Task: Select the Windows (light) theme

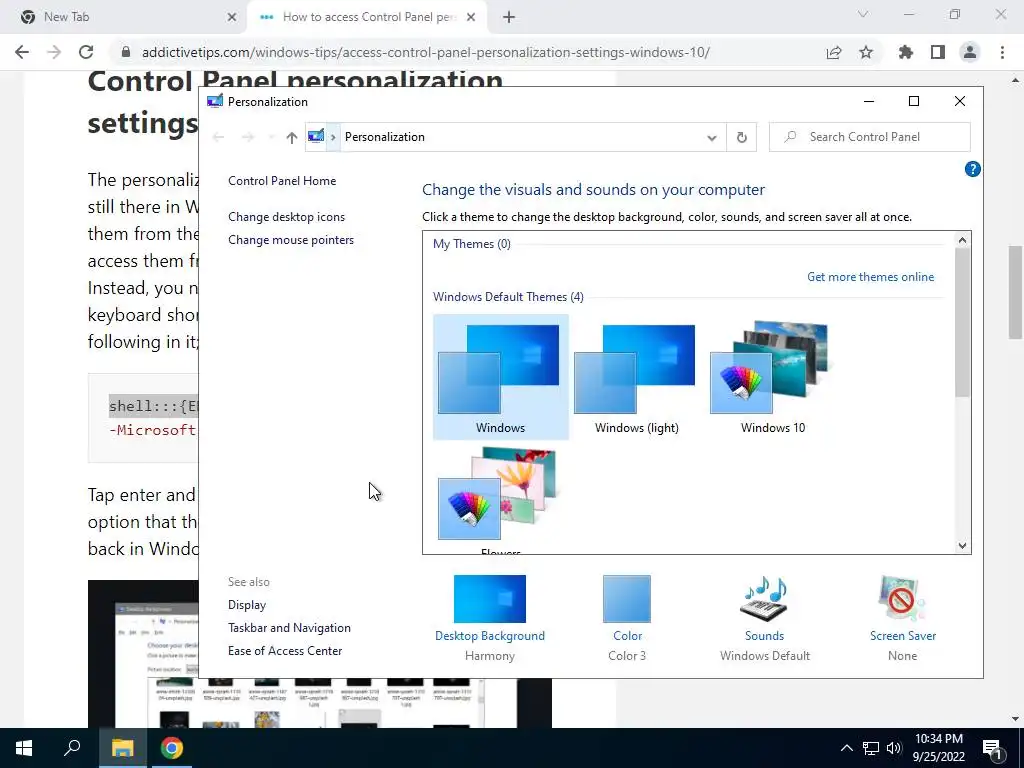Action: point(636,377)
